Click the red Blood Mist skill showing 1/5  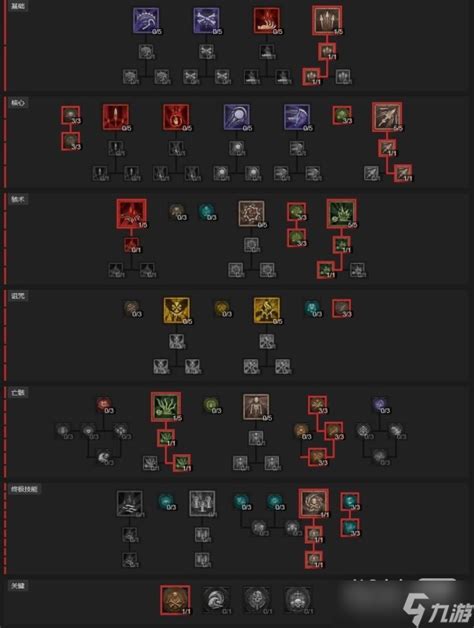point(131,213)
